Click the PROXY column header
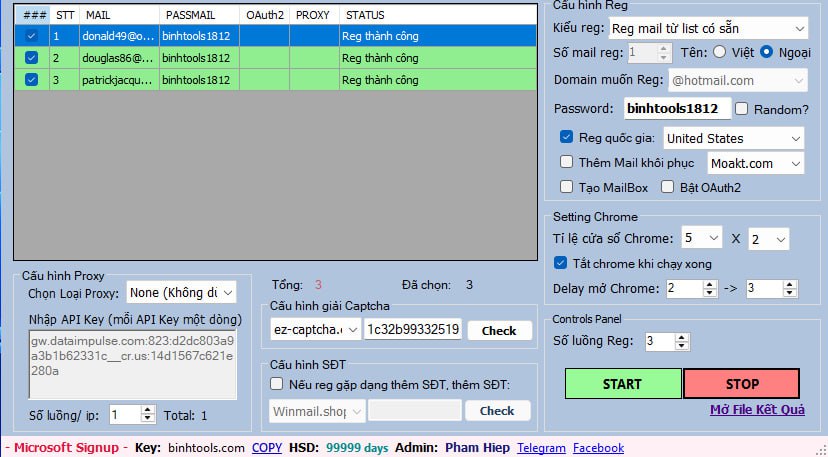The height and width of the screenshot is (457, 828). click(314, 15)
